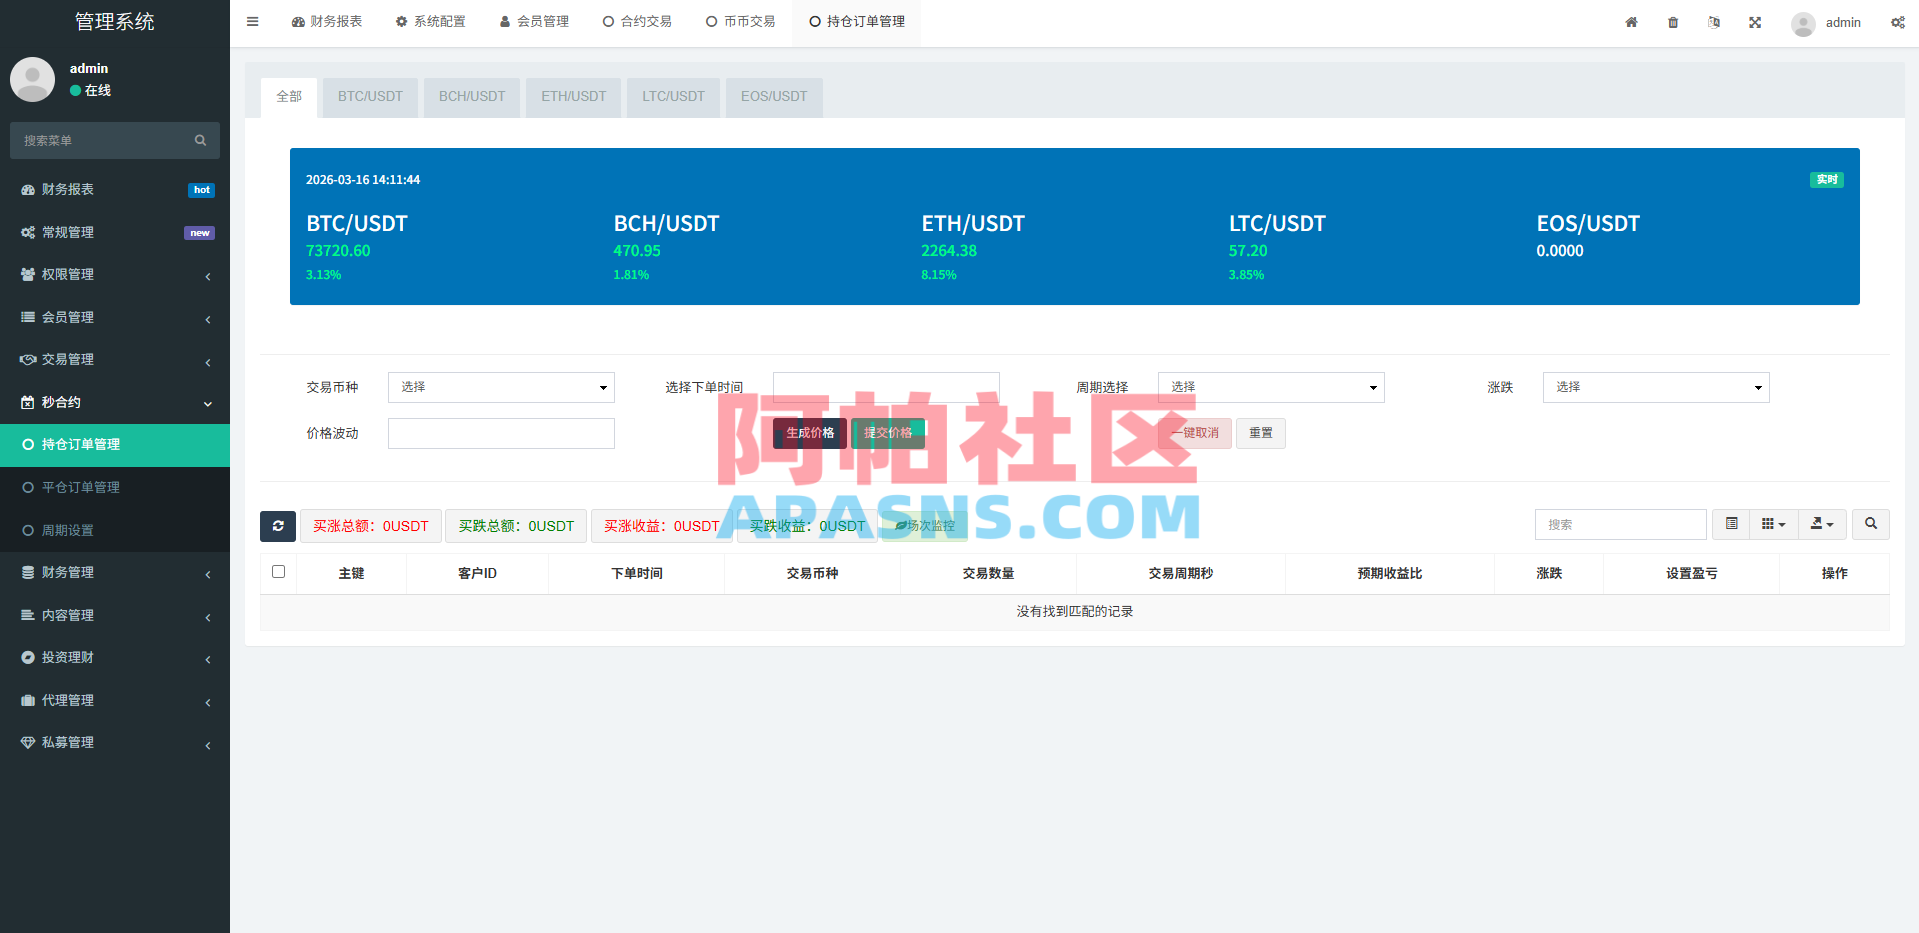Open the settings cogs icon at top right
1919x933 pixels.
click(x=1897, y=22)
